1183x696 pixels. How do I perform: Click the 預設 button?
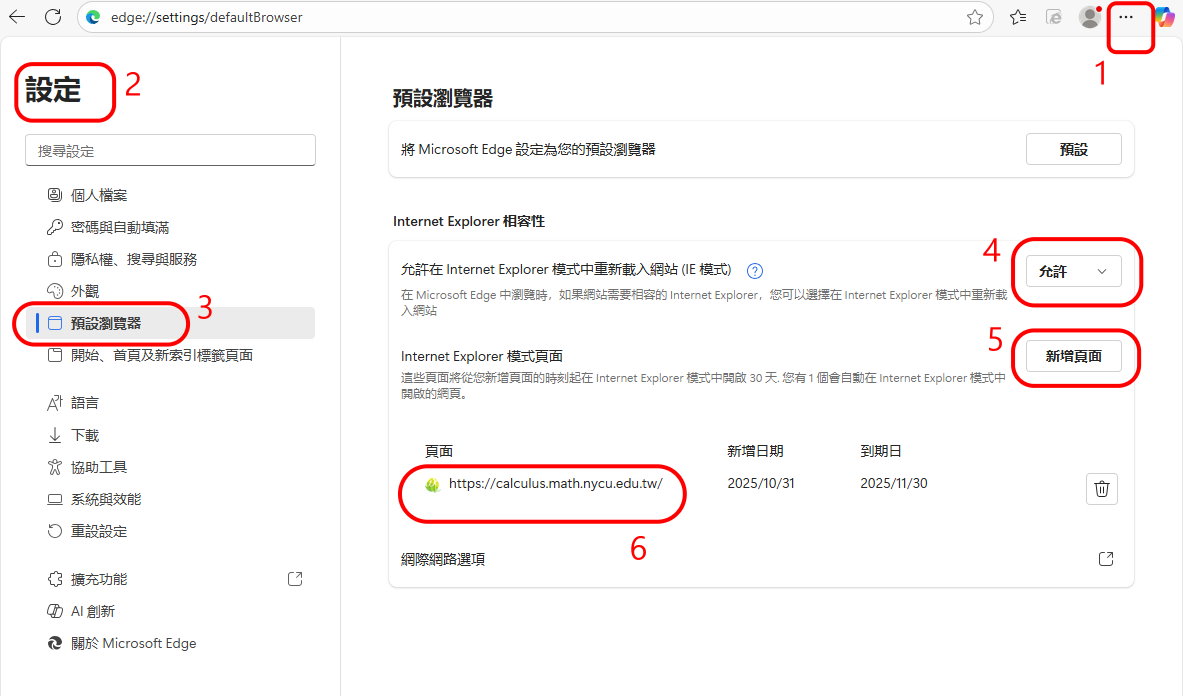(1073, 149)
